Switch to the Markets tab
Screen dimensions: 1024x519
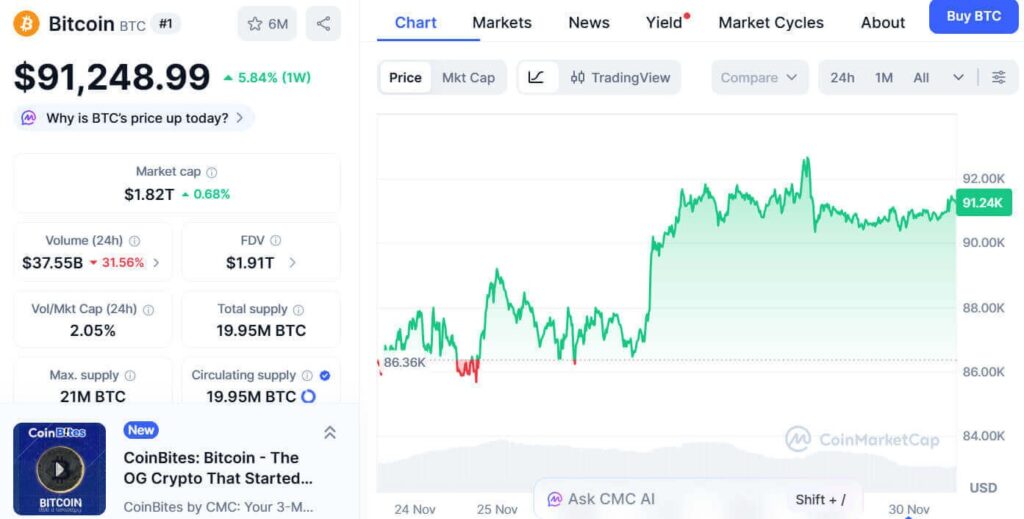tap(502, 22)
